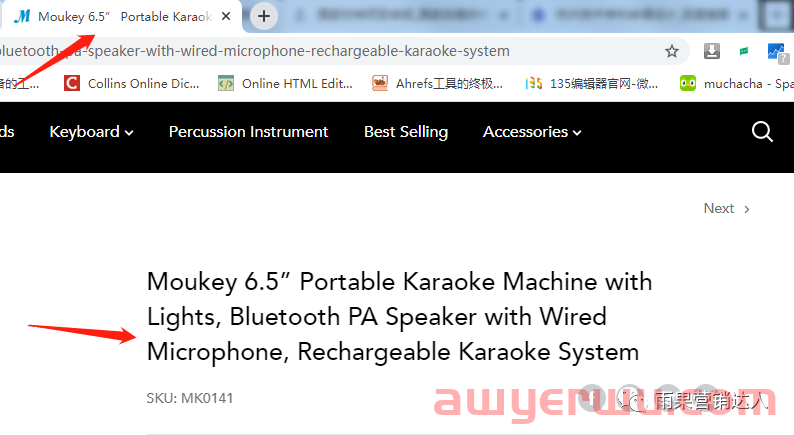Open the blue chart extension icon

(776, 52)
